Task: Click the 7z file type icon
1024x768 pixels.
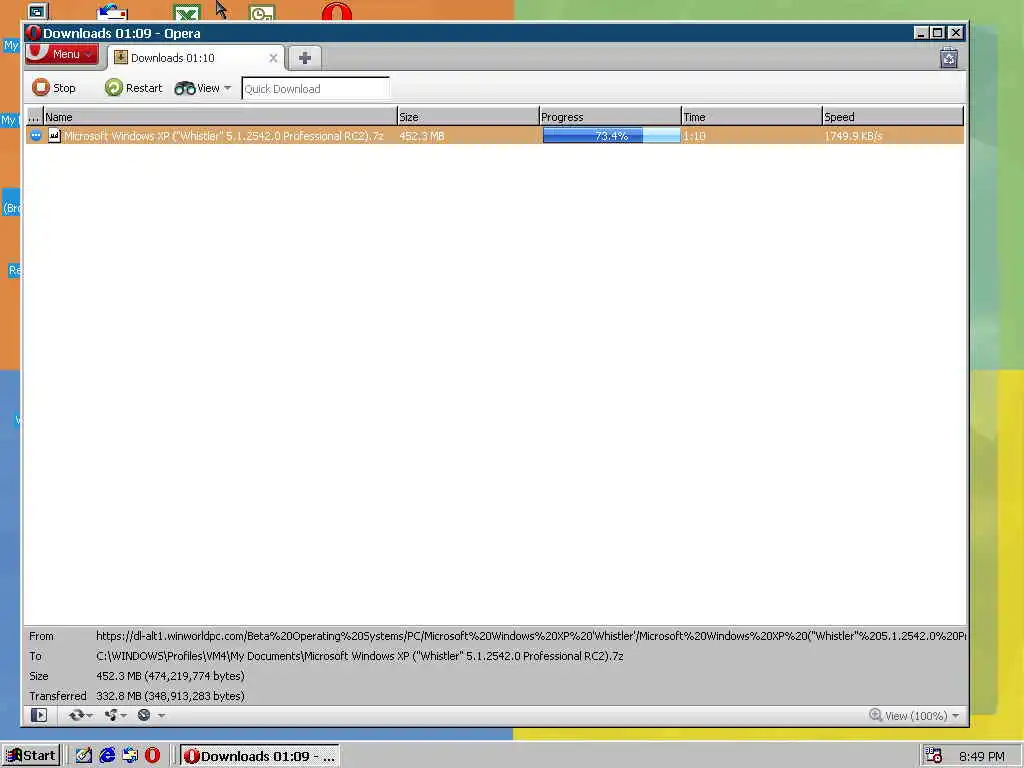Action: (54, 135)
